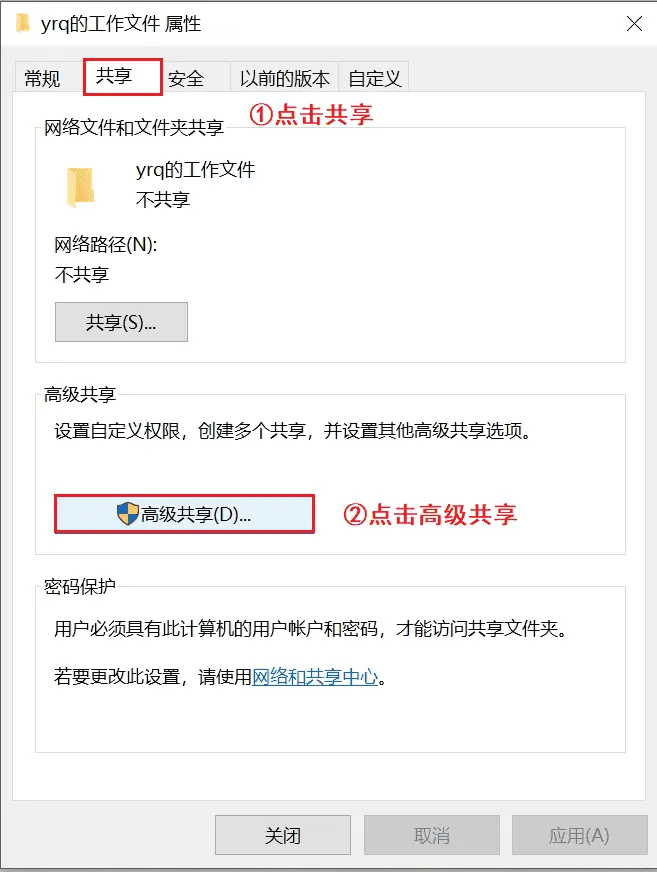Click the red ①点击共享 annotation
This screenshot has width=657, height=872.
[310, 115]
